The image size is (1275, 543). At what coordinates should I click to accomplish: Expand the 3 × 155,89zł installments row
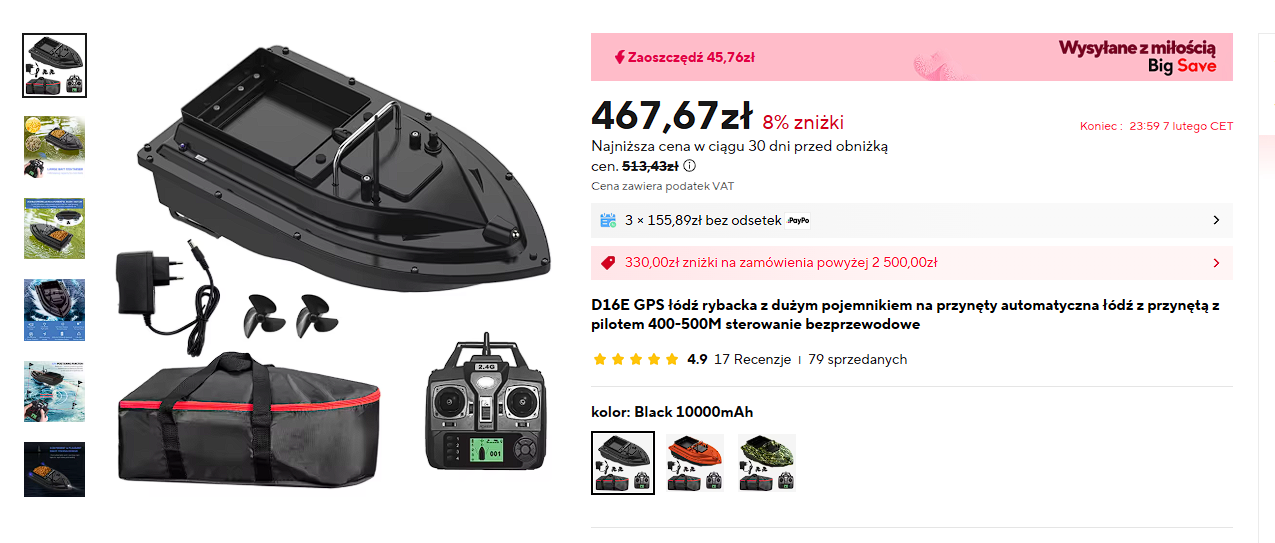click(x=912, y=220)
